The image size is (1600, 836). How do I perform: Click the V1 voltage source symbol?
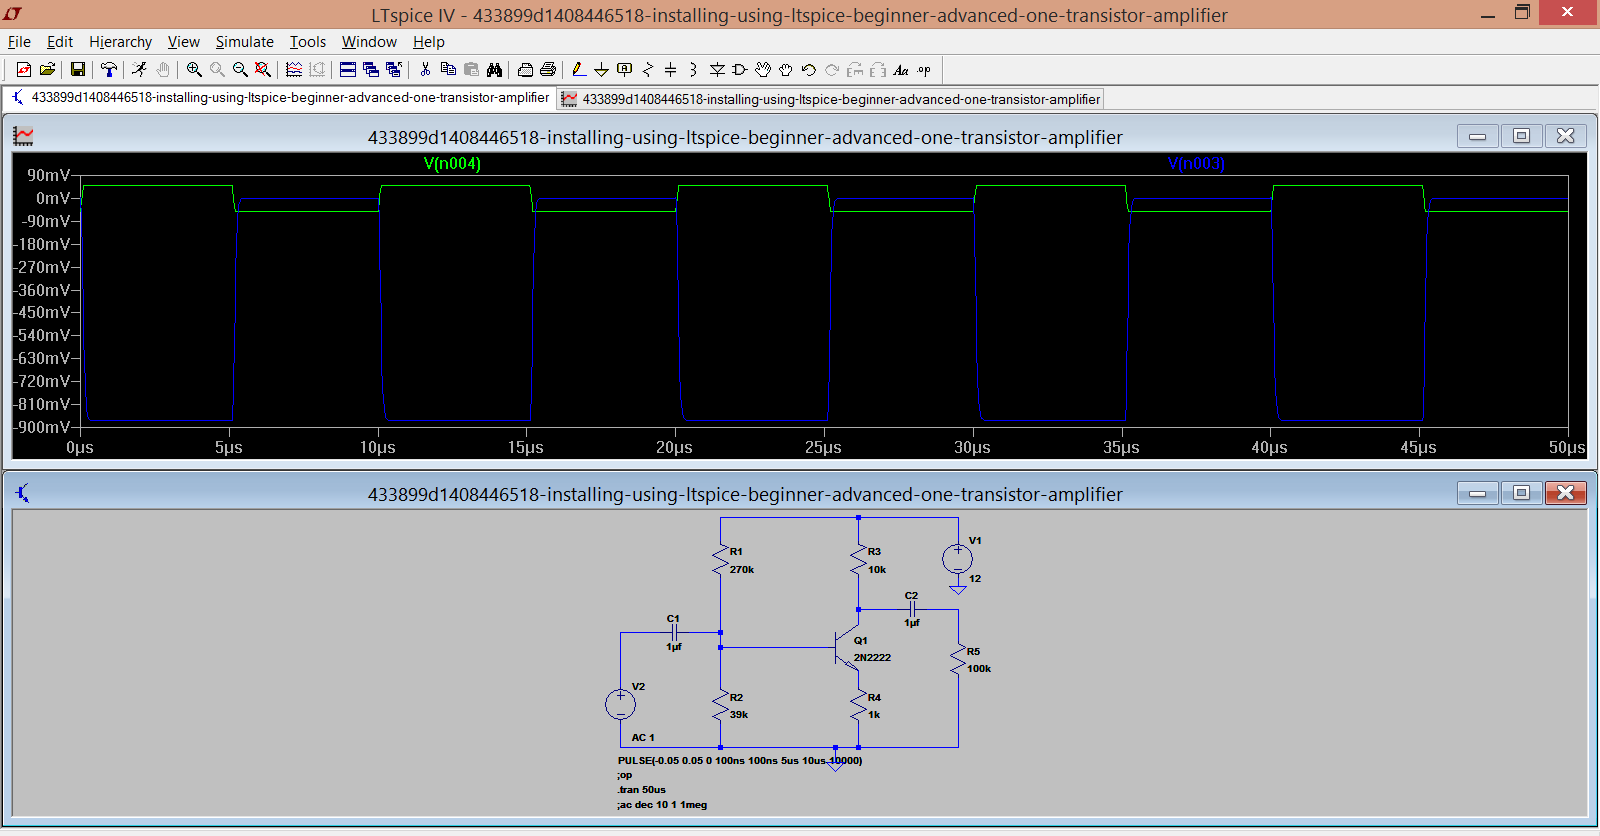coord(958,558)
